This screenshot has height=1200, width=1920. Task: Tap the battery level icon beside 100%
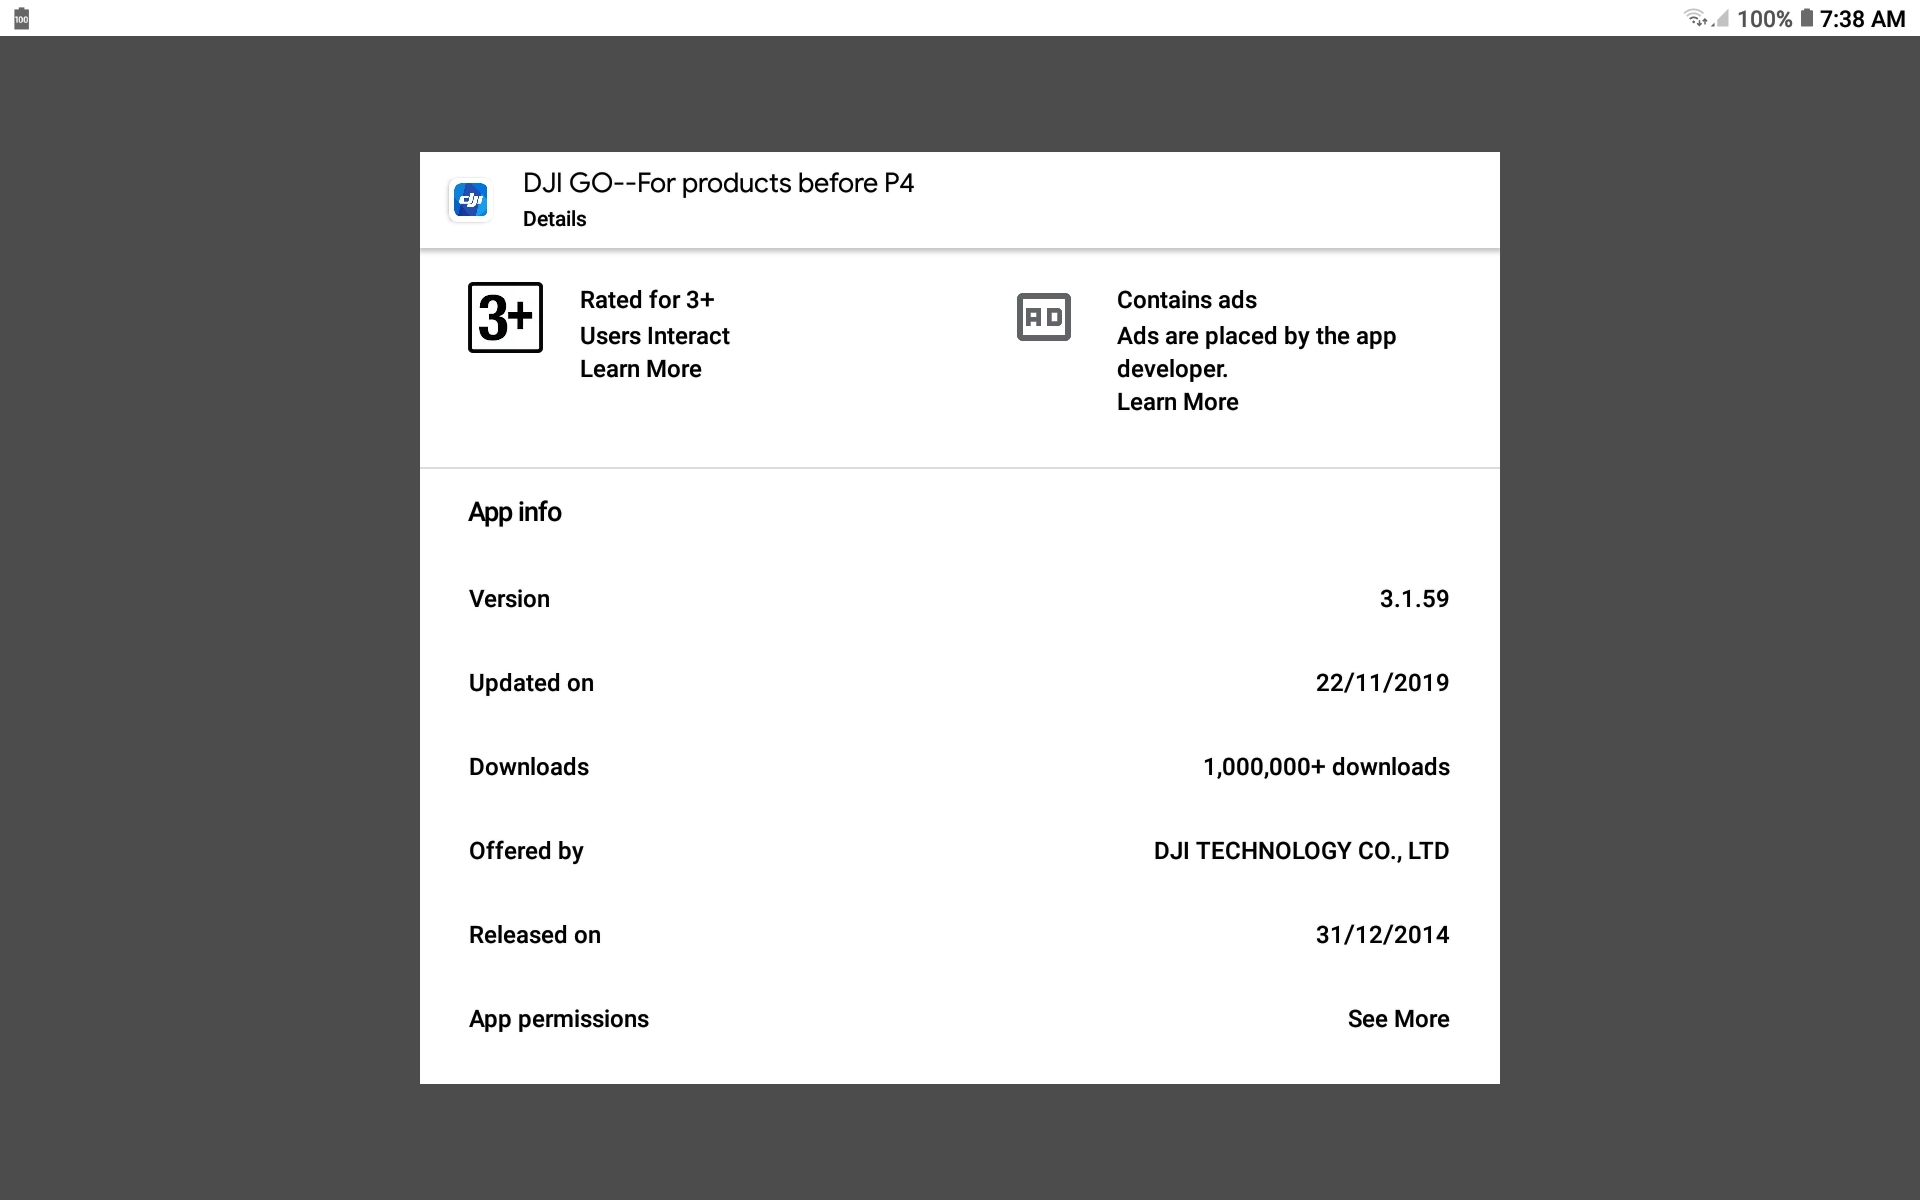click(1806, 18)
